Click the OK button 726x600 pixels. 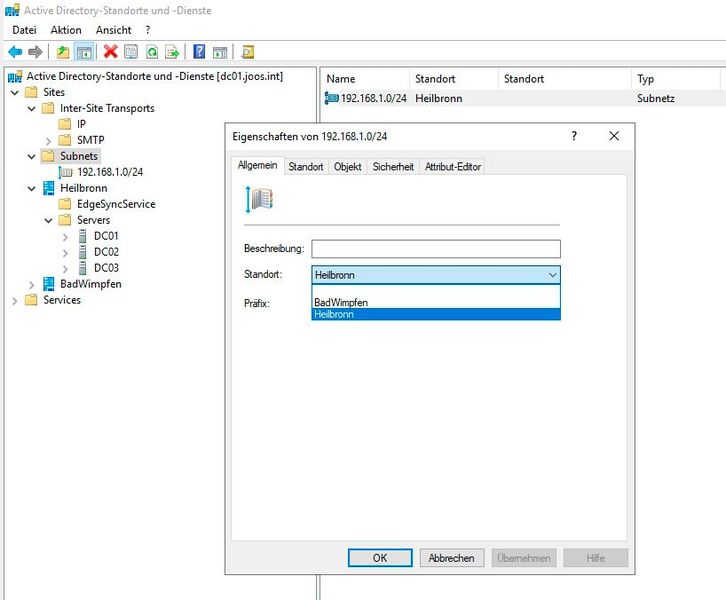pos(380,558)
